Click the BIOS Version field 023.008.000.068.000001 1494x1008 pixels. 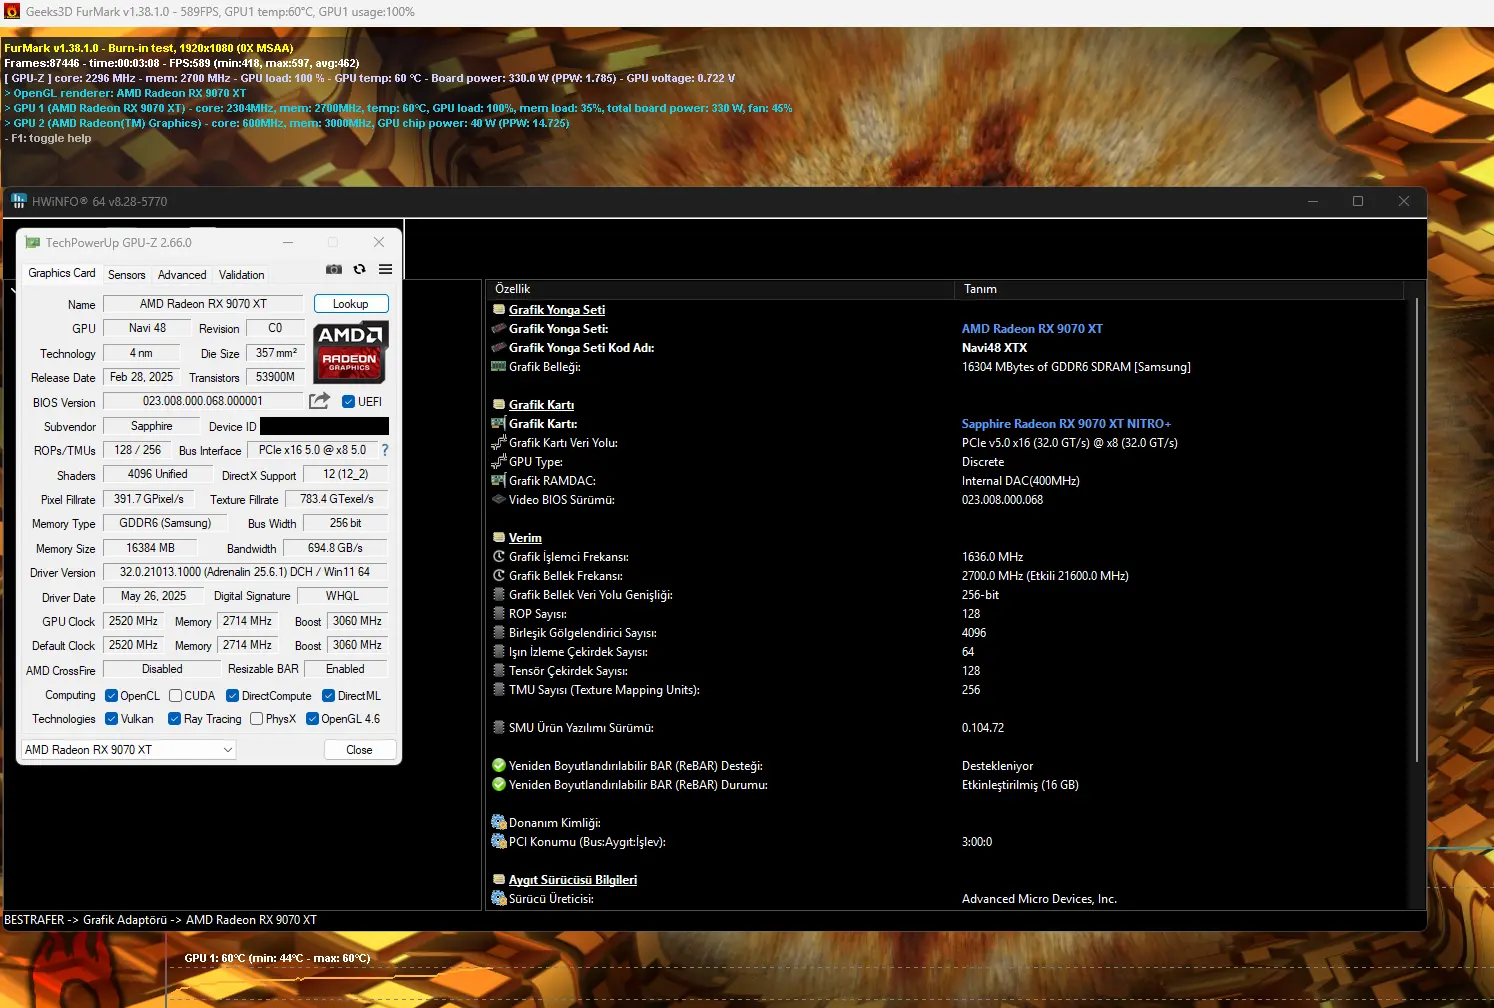click(203, 401)
